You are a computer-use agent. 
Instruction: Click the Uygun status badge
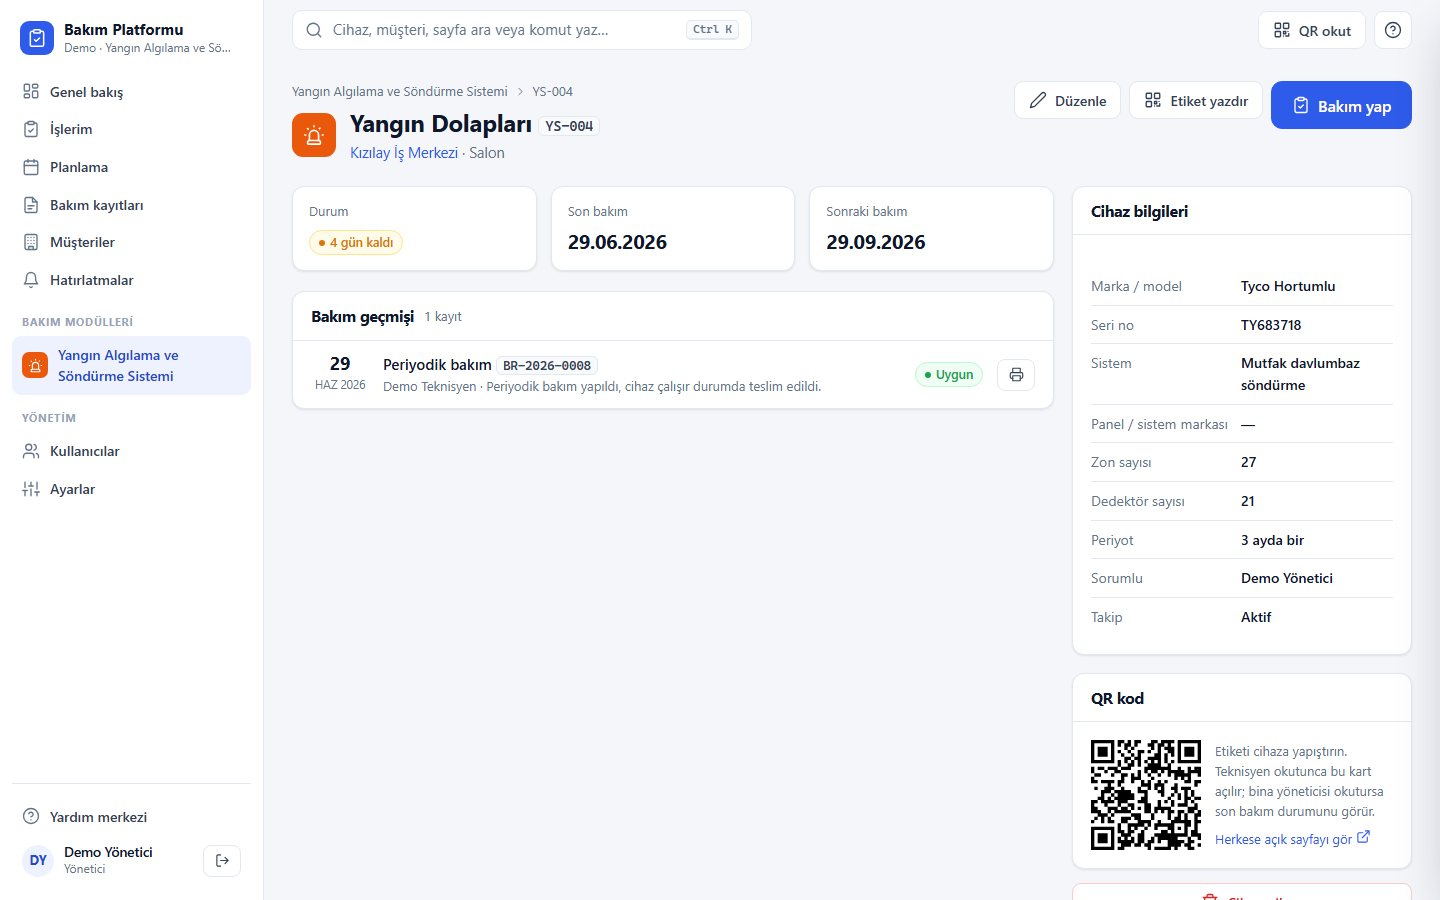point(949,375)
